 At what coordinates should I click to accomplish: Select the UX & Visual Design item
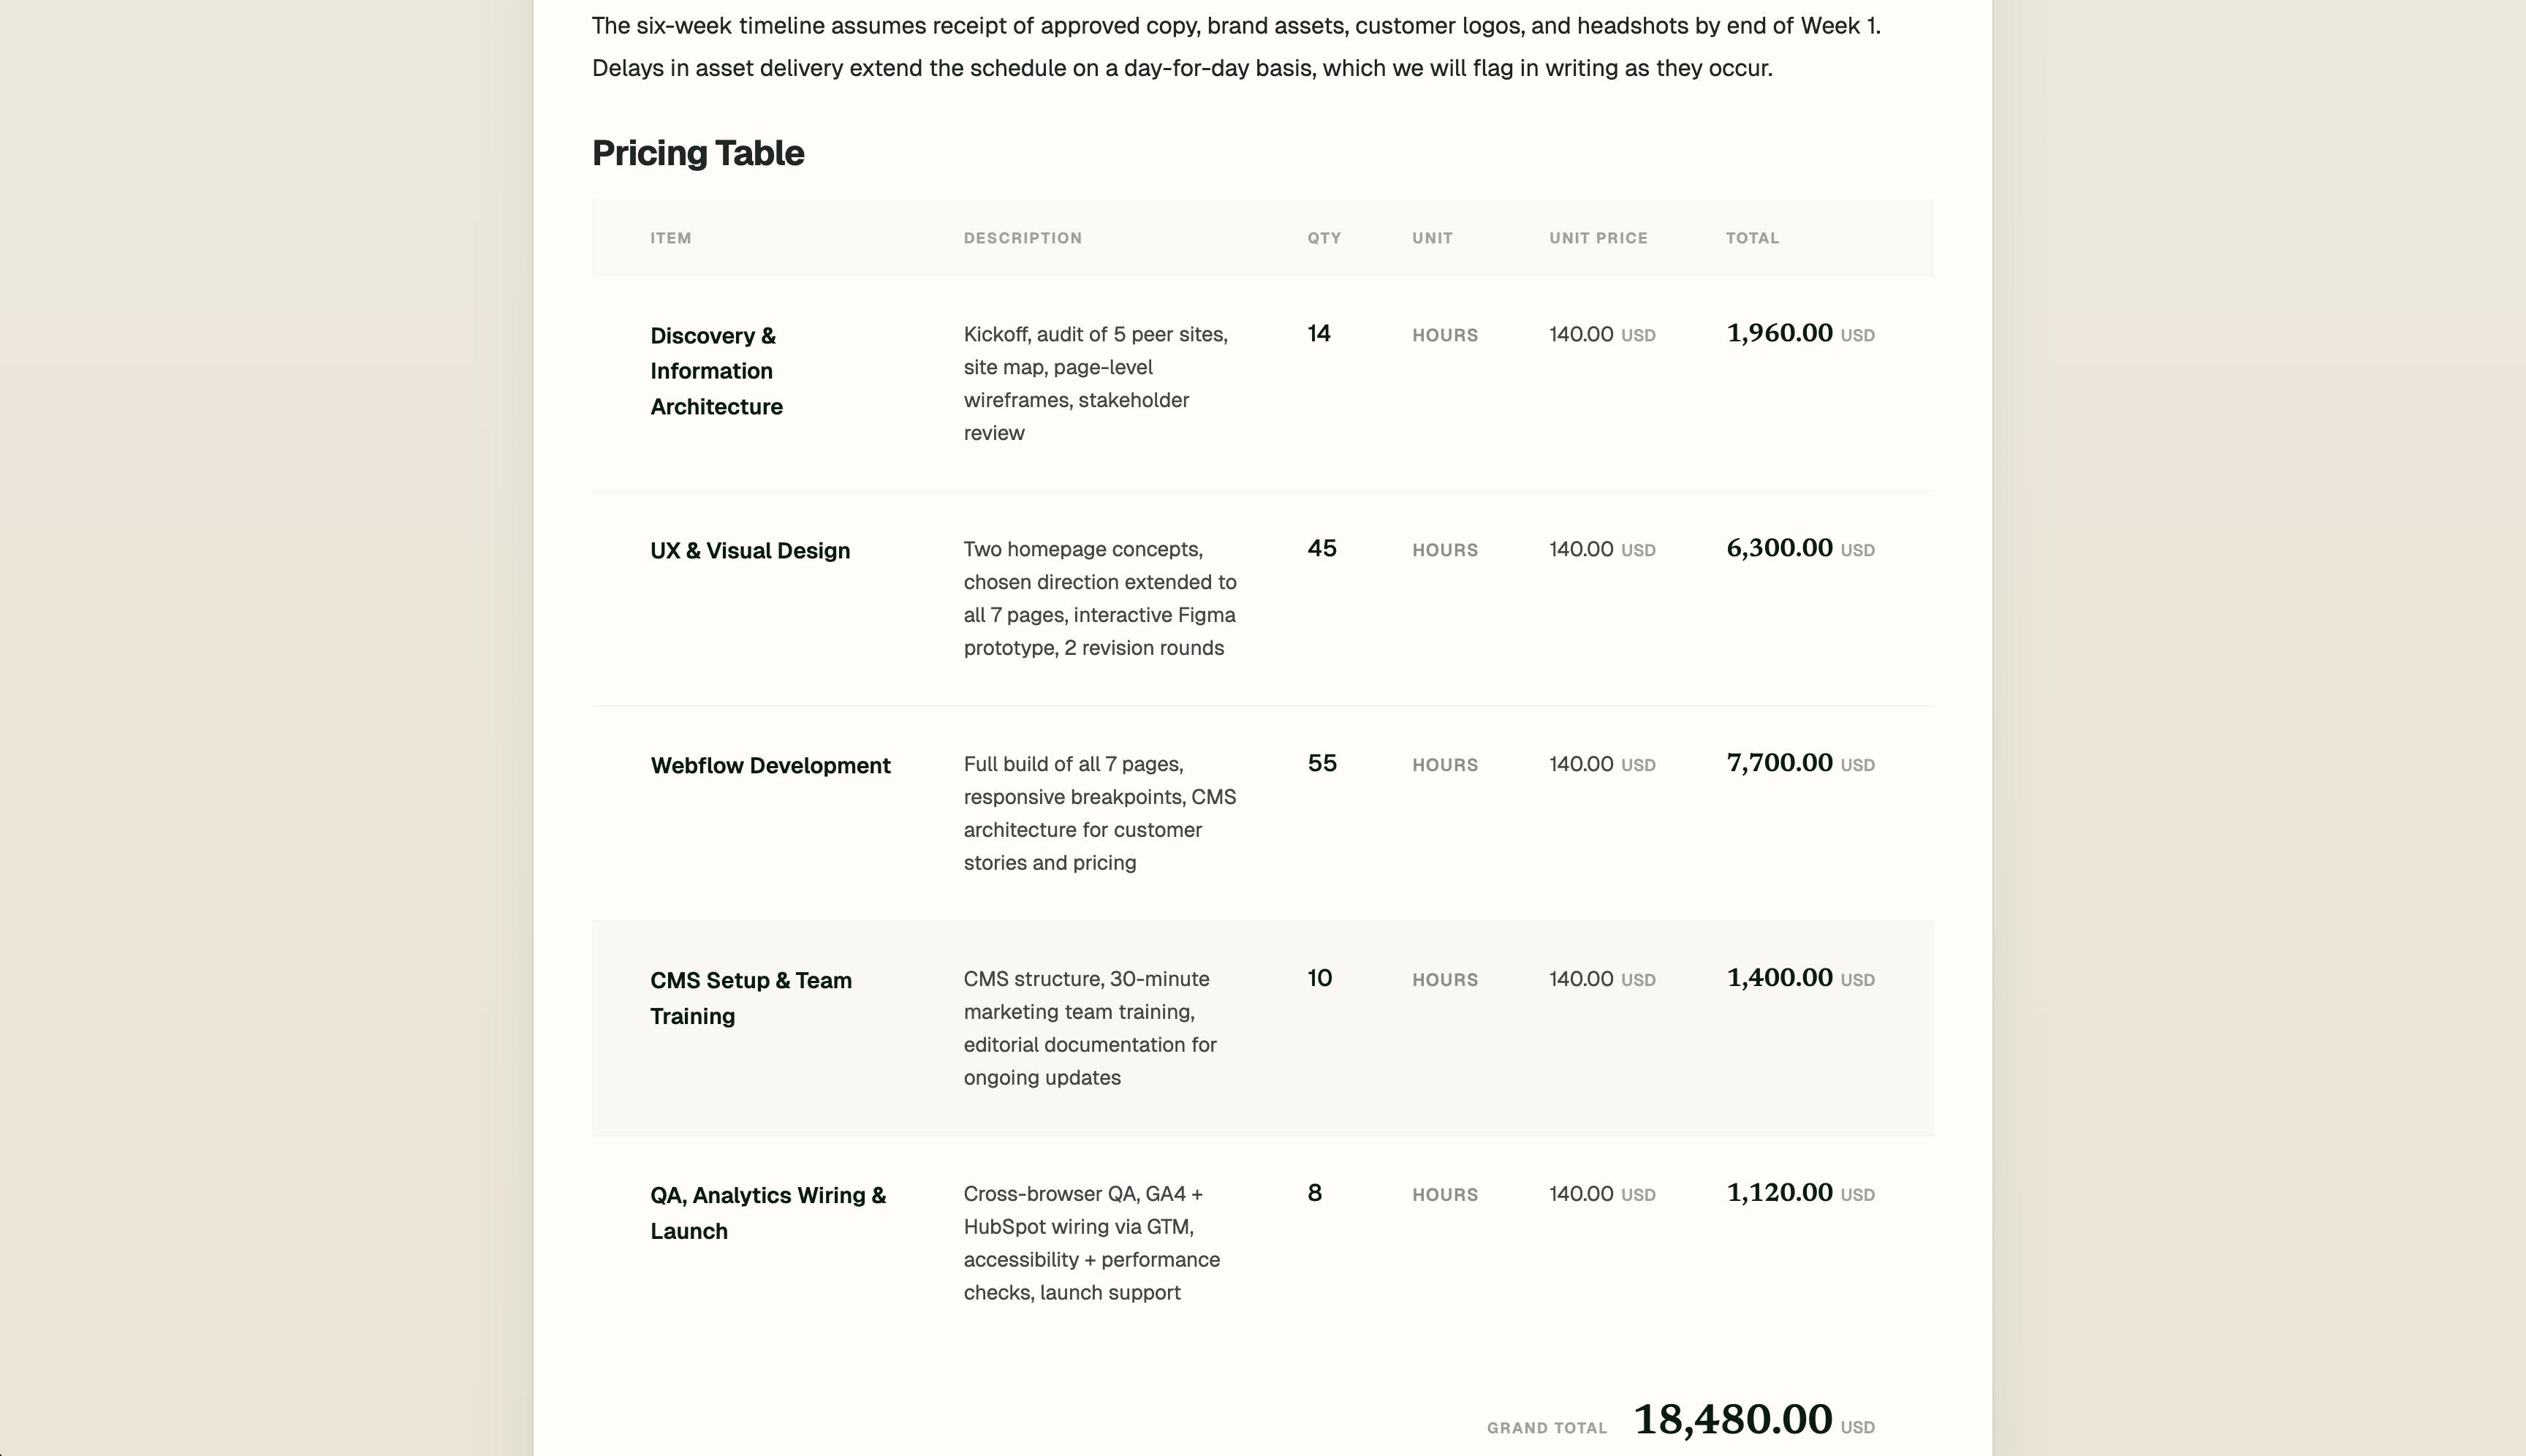tap(750, 551)
